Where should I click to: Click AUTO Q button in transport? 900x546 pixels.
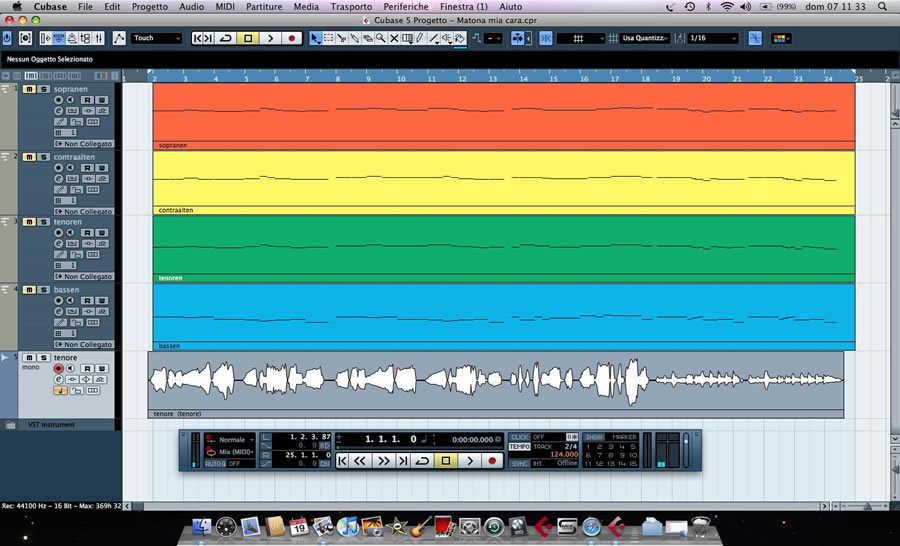click(x=215, y=463)
